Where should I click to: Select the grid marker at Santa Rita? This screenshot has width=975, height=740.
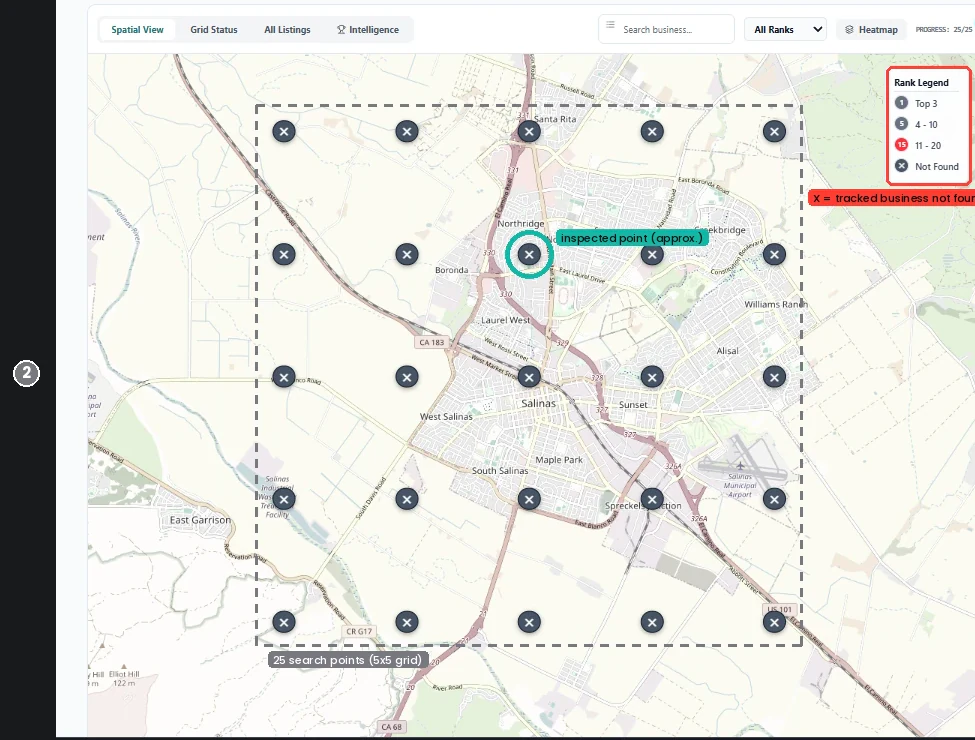529,131
